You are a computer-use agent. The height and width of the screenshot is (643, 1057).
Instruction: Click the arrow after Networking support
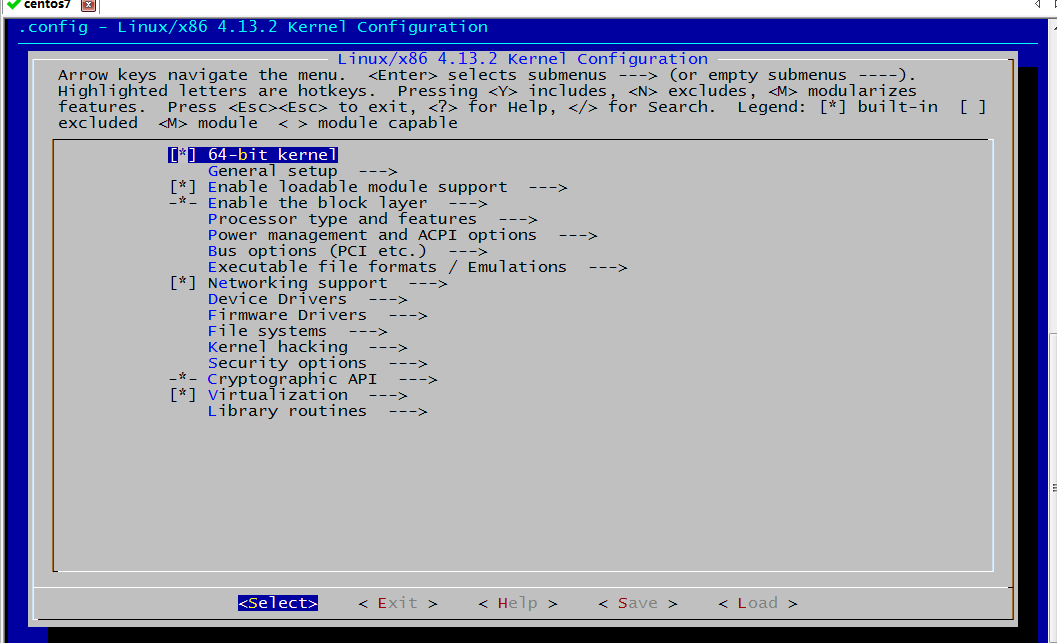(427, 283)
